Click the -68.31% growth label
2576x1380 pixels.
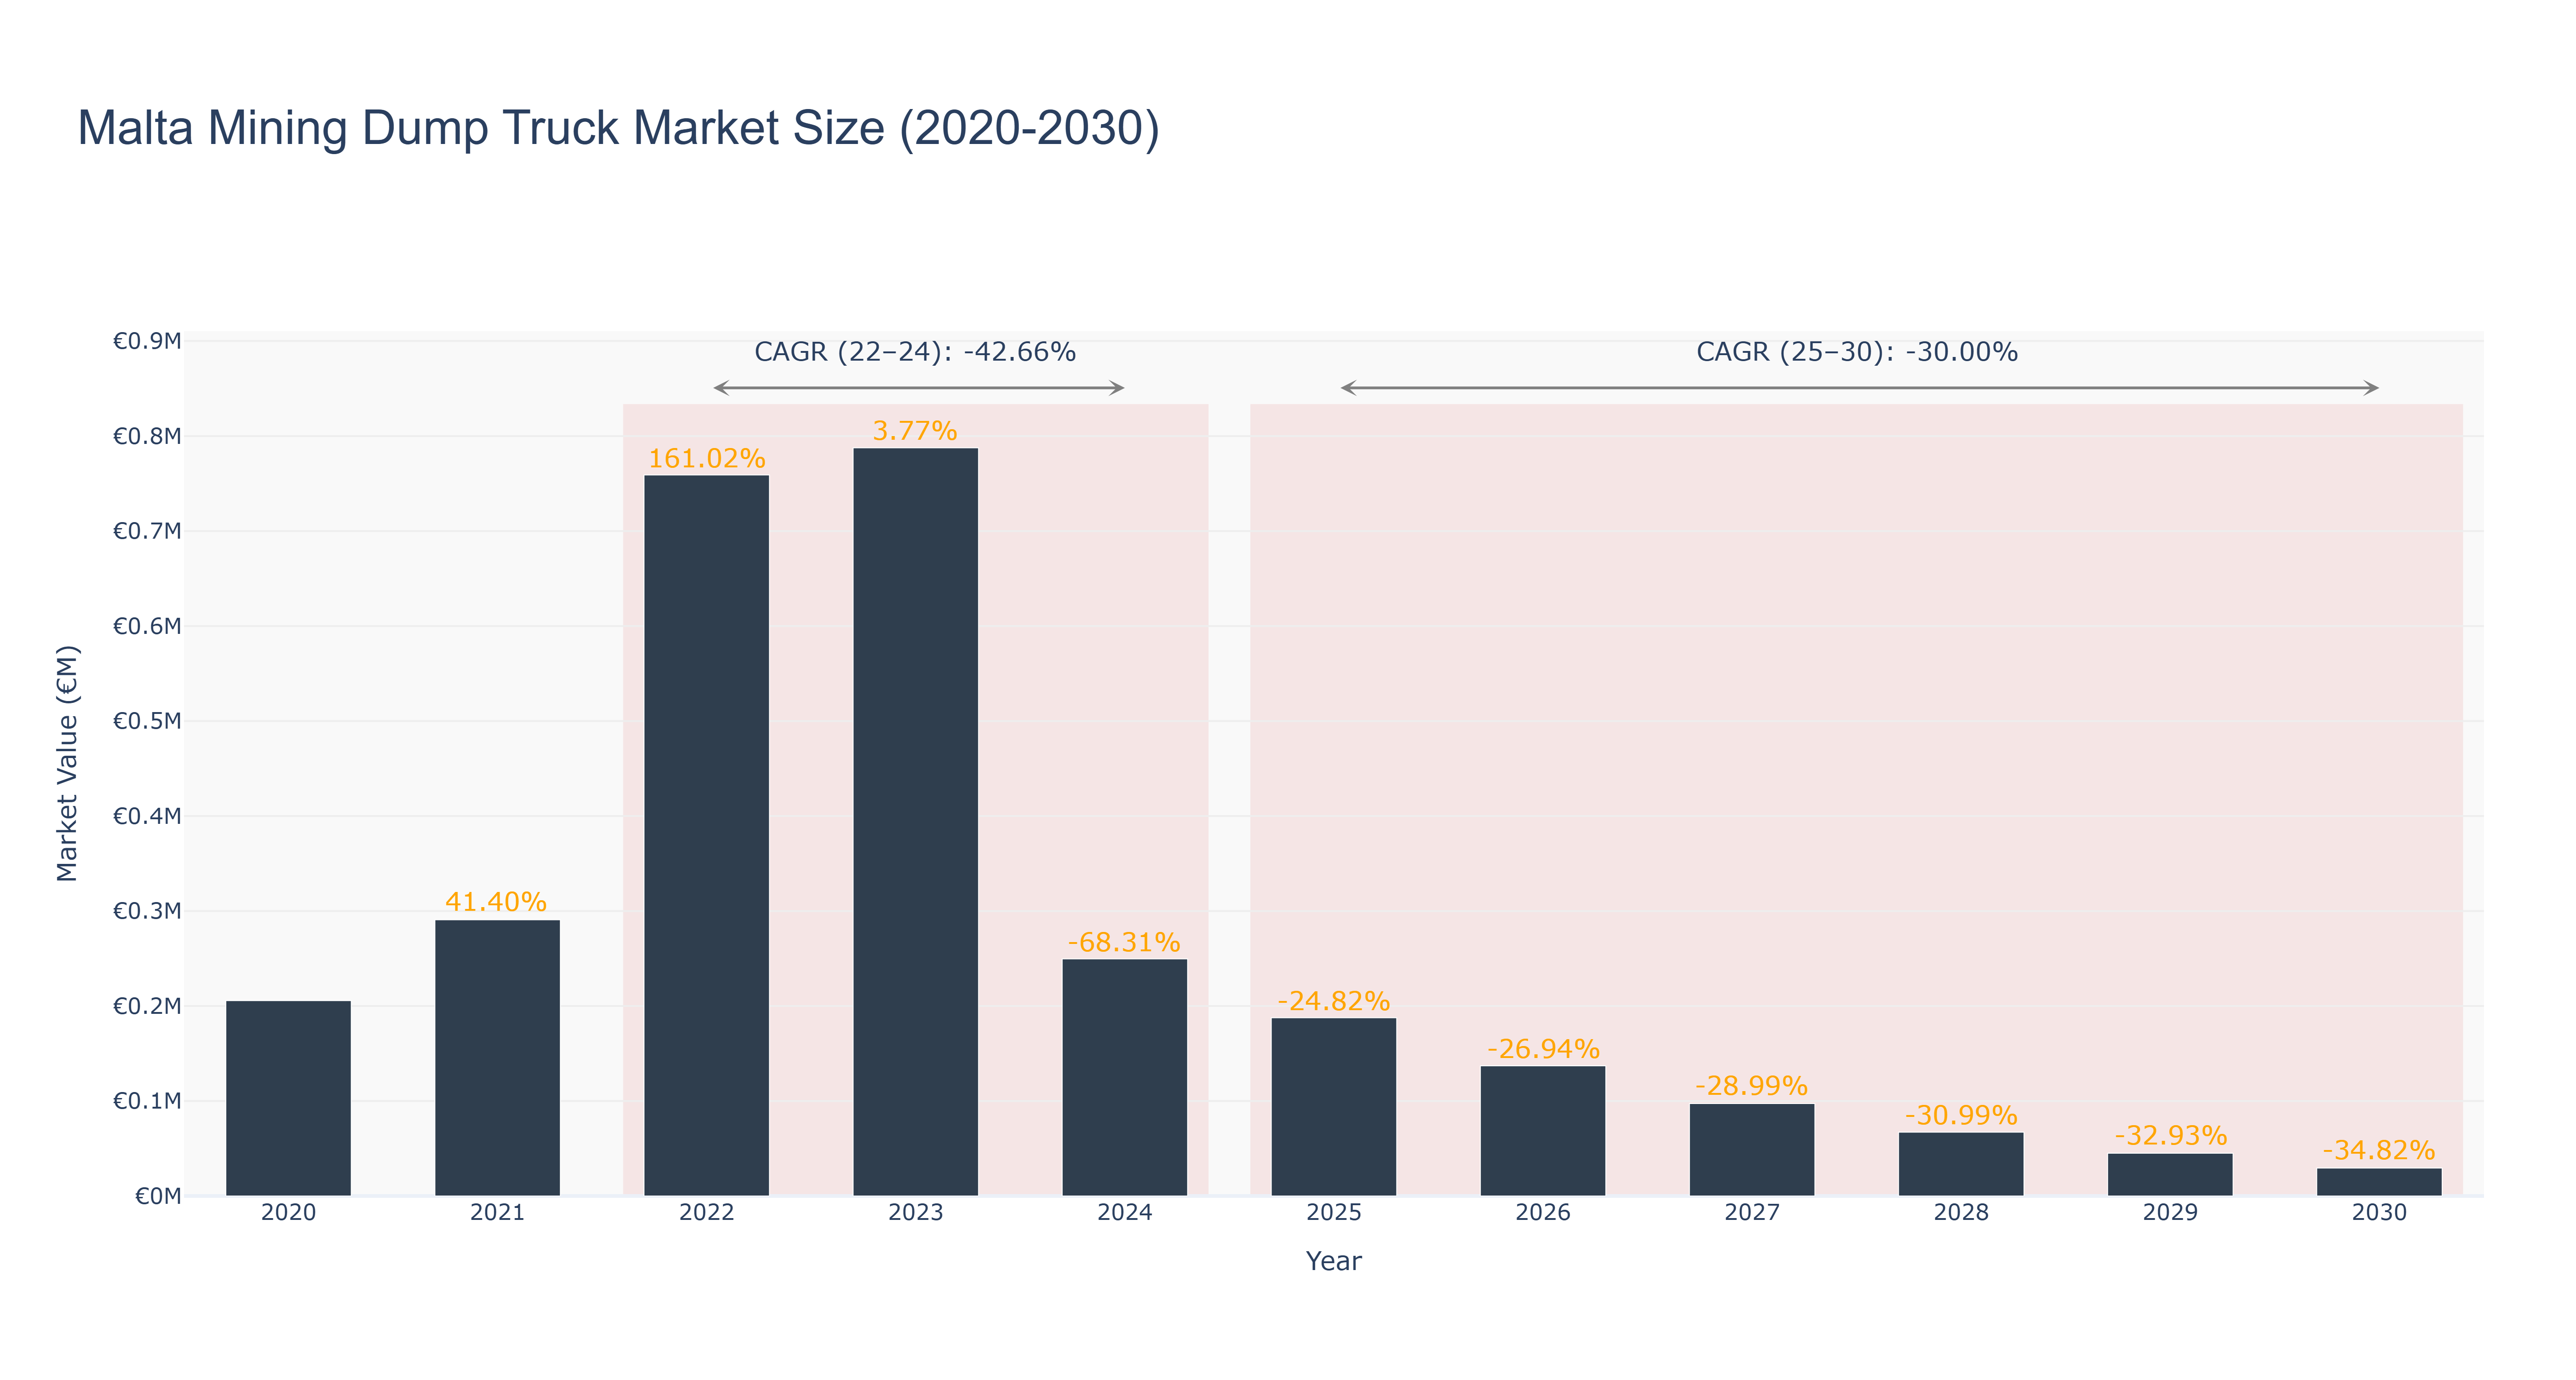click(1124, 942)
